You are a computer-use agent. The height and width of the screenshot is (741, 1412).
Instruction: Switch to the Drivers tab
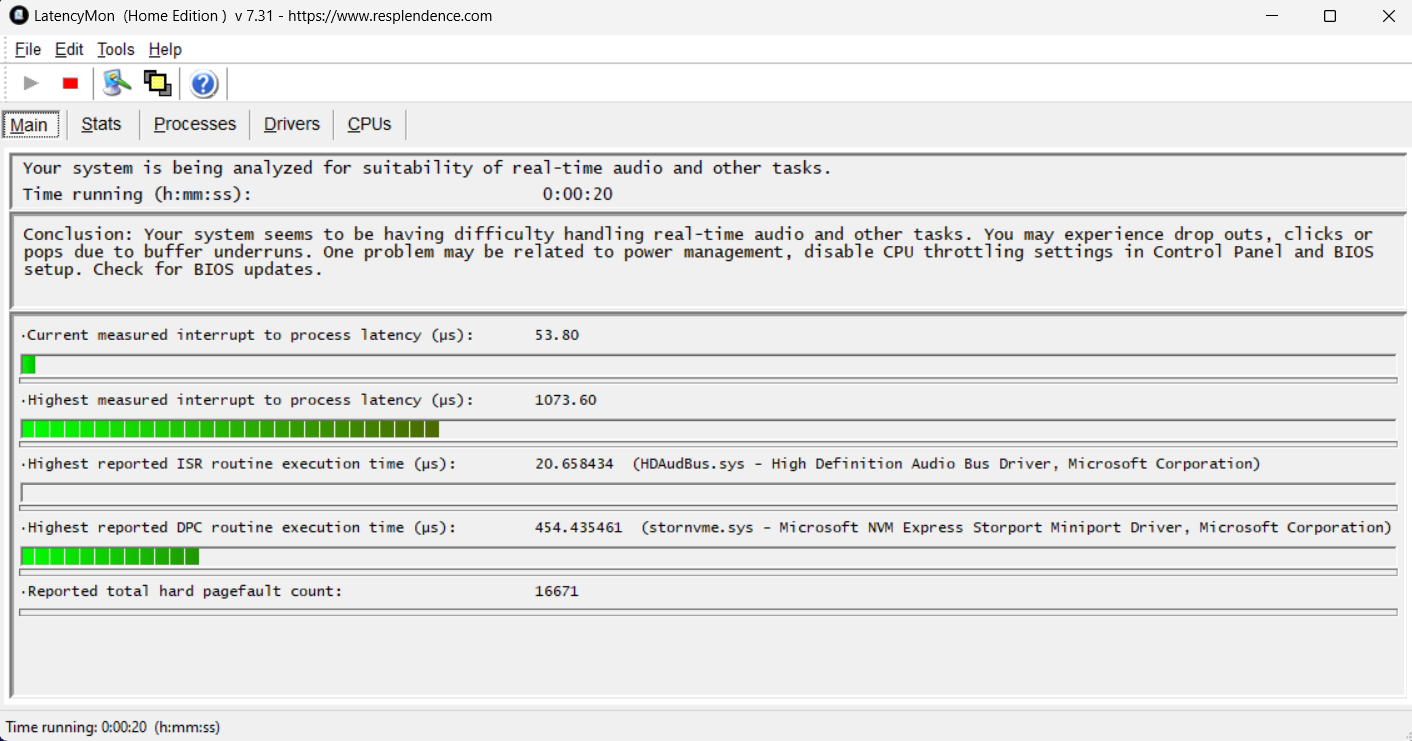[292, 124]
